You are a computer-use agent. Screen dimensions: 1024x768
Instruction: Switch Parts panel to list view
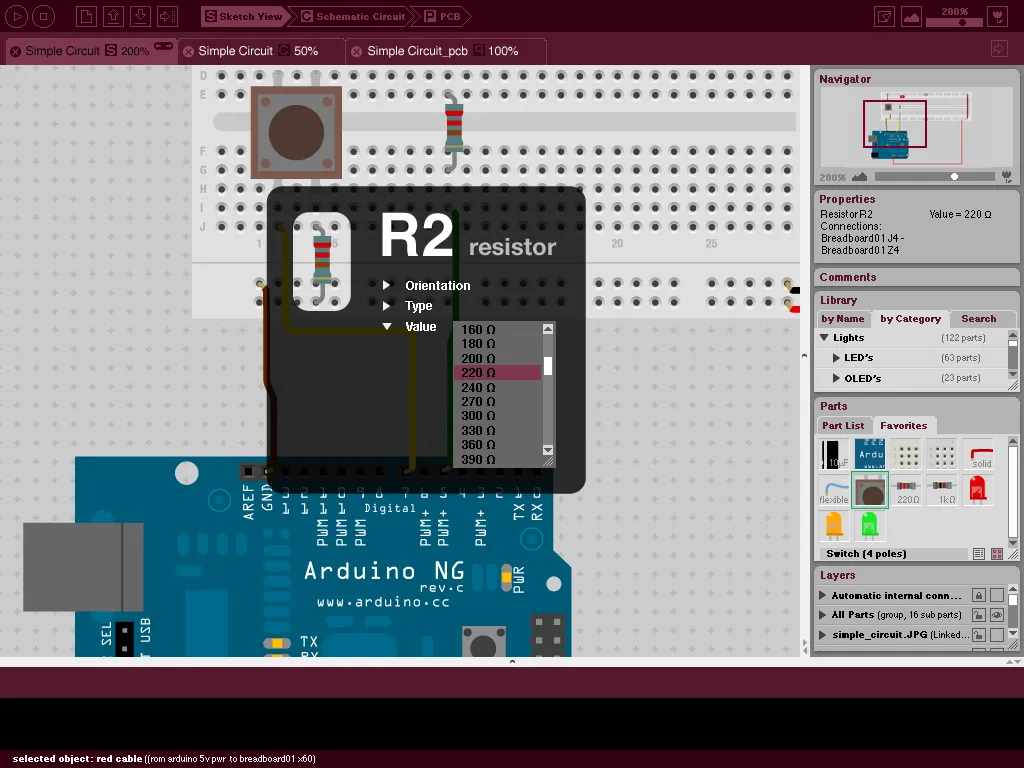coord(978,554)
